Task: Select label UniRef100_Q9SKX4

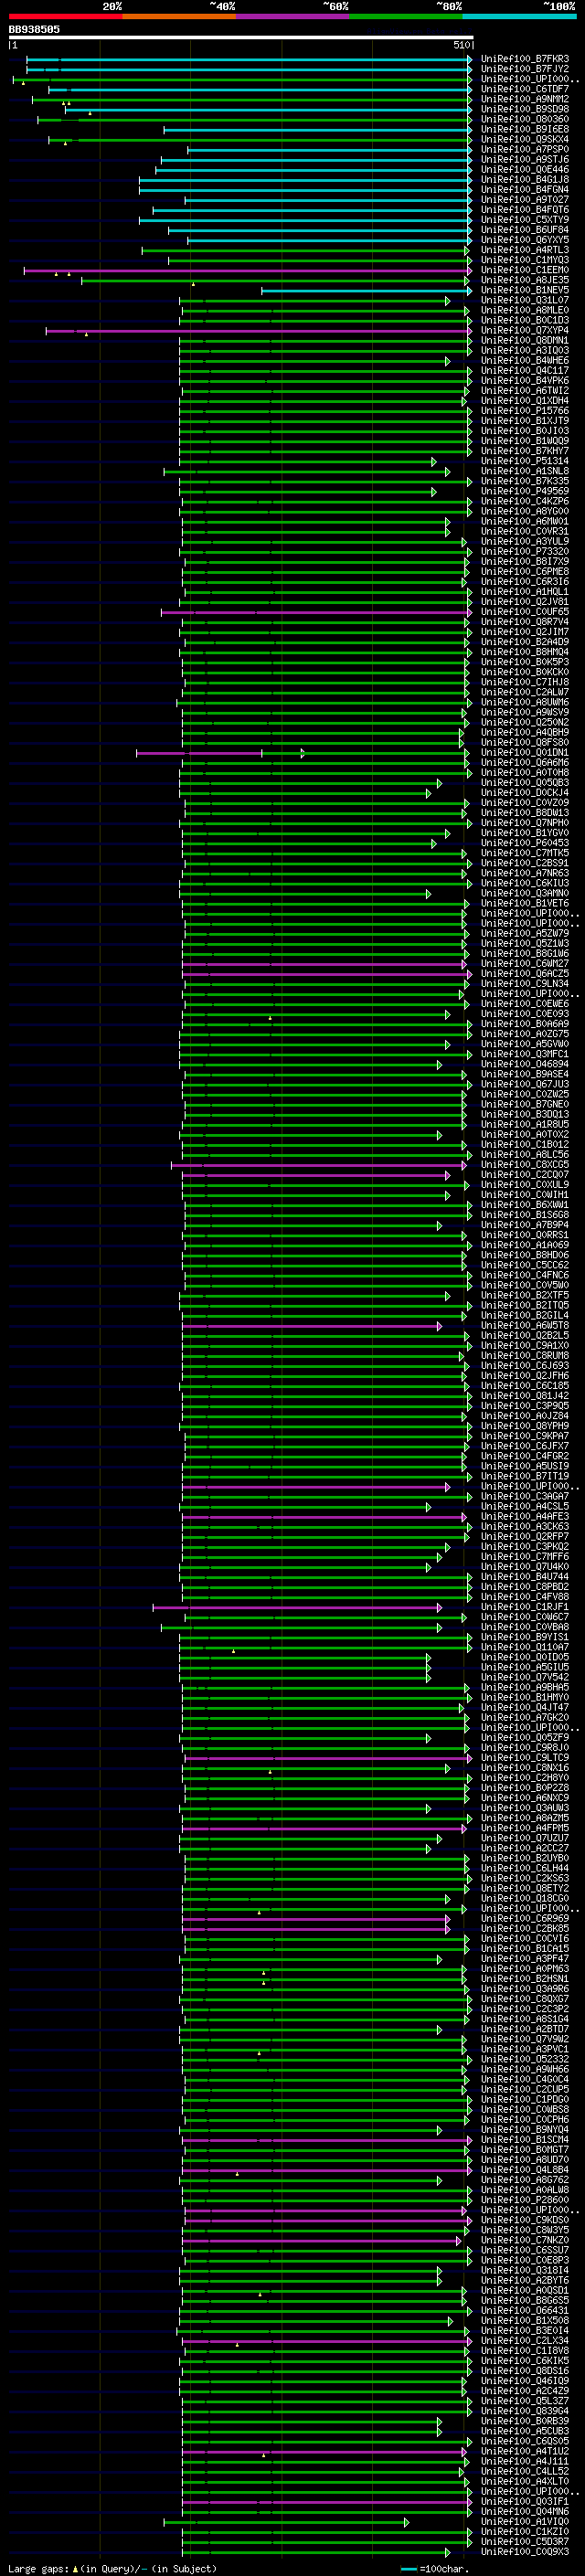Action: click(525, 139)
